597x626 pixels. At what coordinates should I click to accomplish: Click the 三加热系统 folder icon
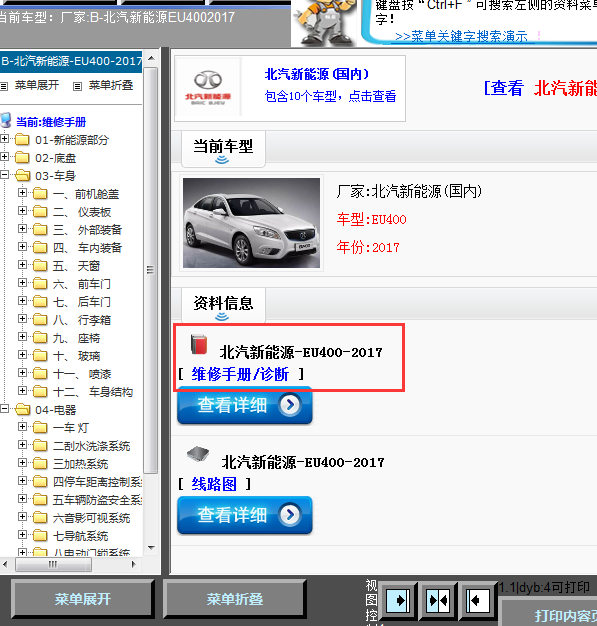click(40, 464)
